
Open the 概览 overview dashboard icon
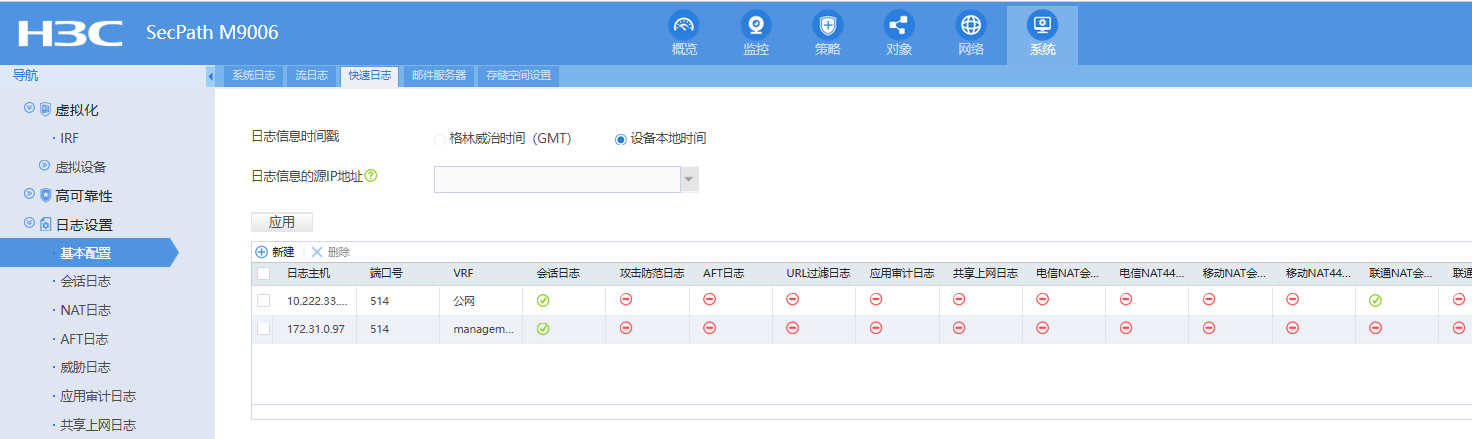click(x=684, y=25)
